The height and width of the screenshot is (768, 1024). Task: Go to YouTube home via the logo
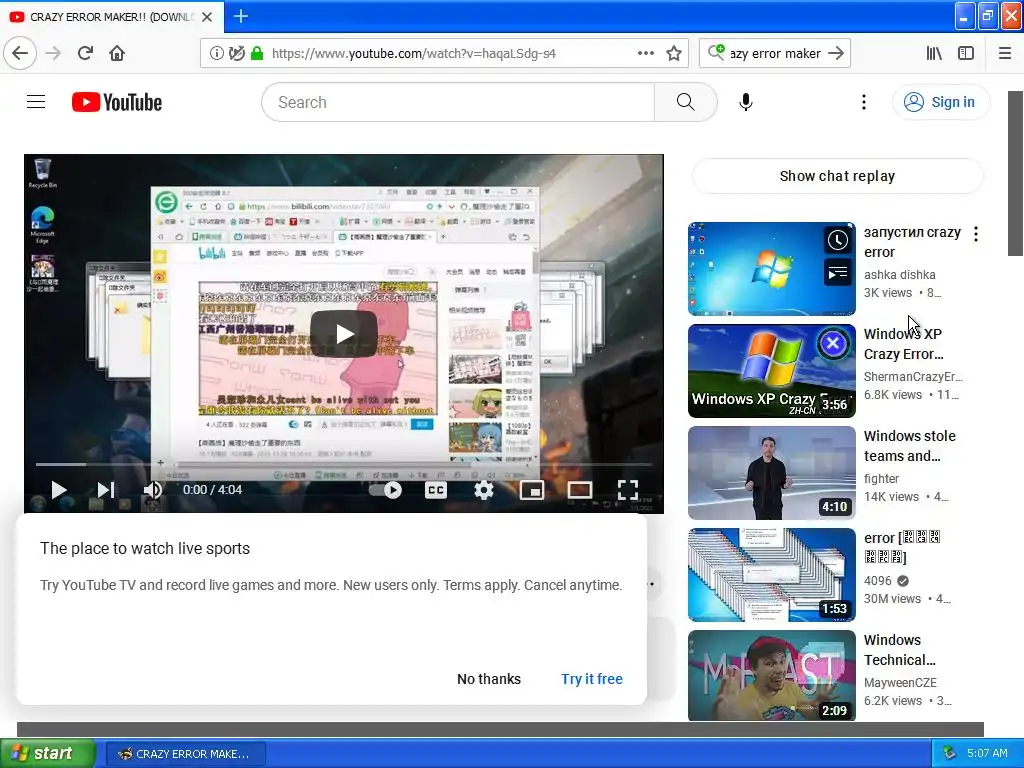click(117, 102)
